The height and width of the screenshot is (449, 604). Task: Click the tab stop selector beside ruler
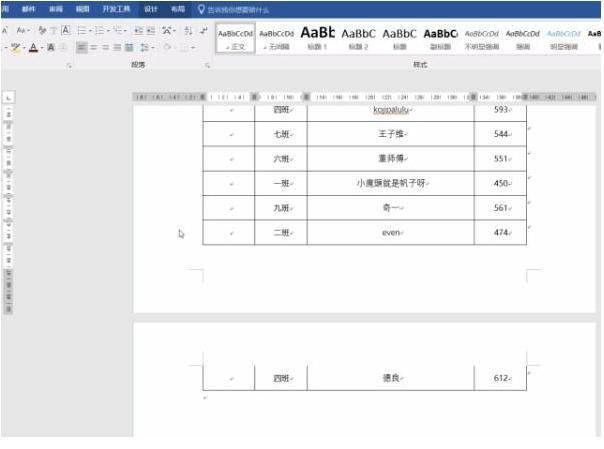8,98
